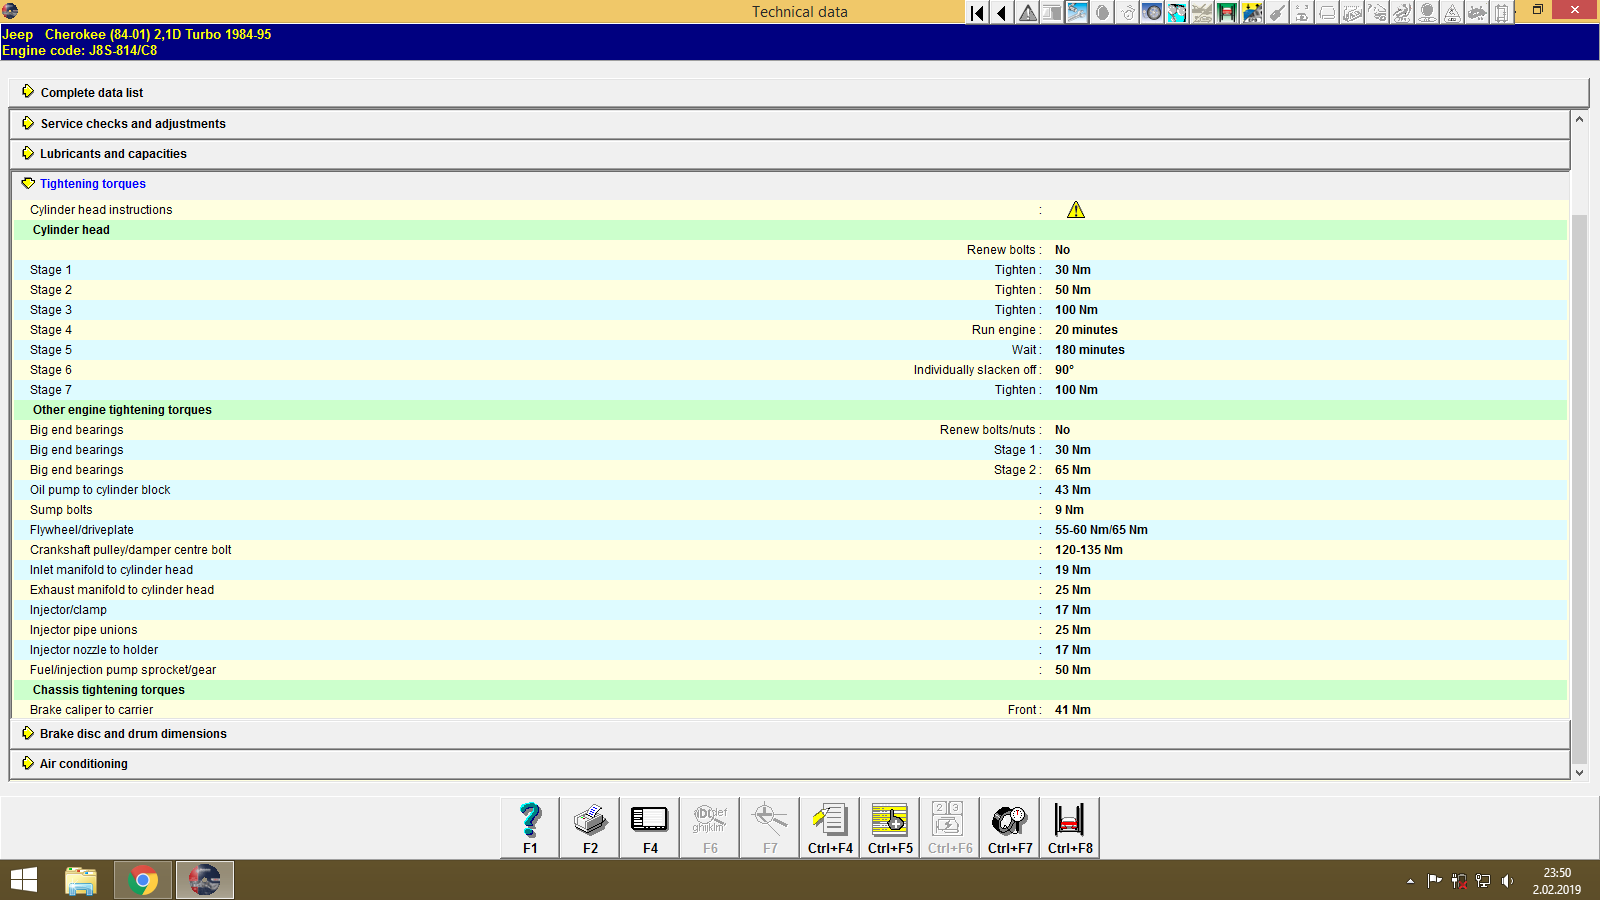1600x900 pixels.
Task: Expand the Brake disc and drum dimensions section
Action: (x=132, y=733)
